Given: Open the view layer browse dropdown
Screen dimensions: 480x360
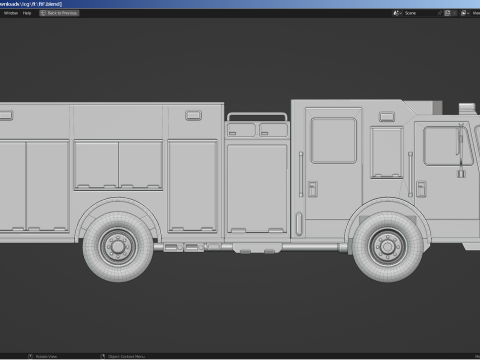Looking at the screenshot, I should click(x=465, y=13).
